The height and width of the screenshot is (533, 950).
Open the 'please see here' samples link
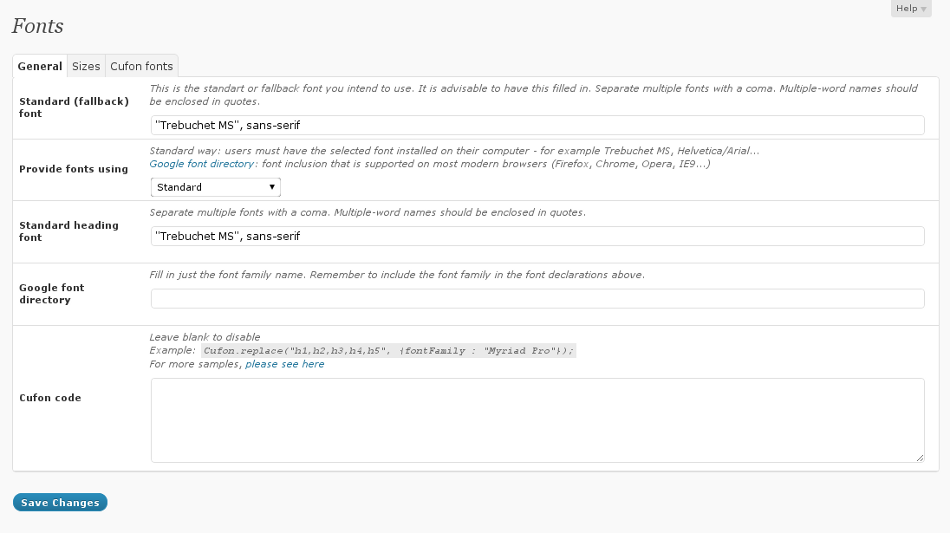click(284, 364)
